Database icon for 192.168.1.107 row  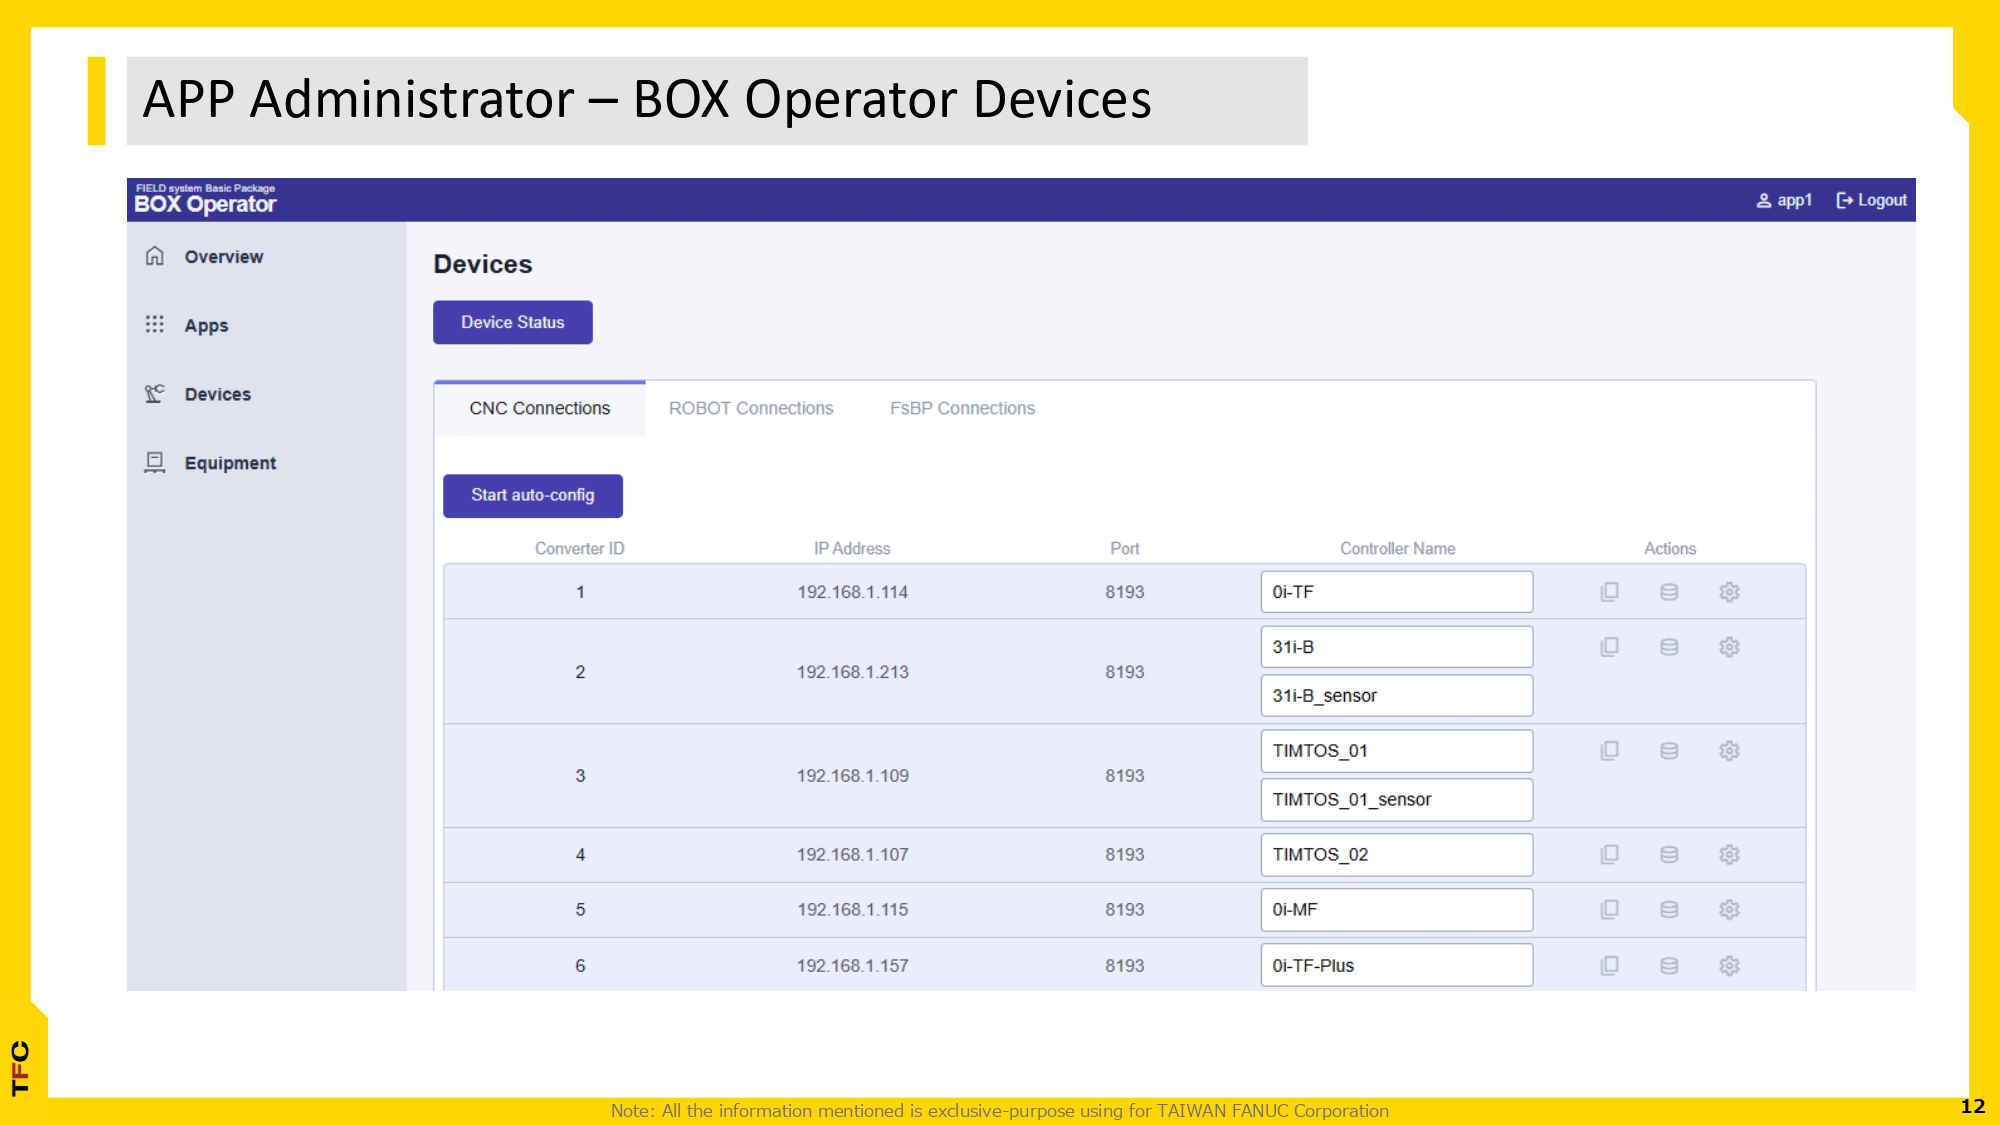pyautogui.click(x=1669, y=855)
